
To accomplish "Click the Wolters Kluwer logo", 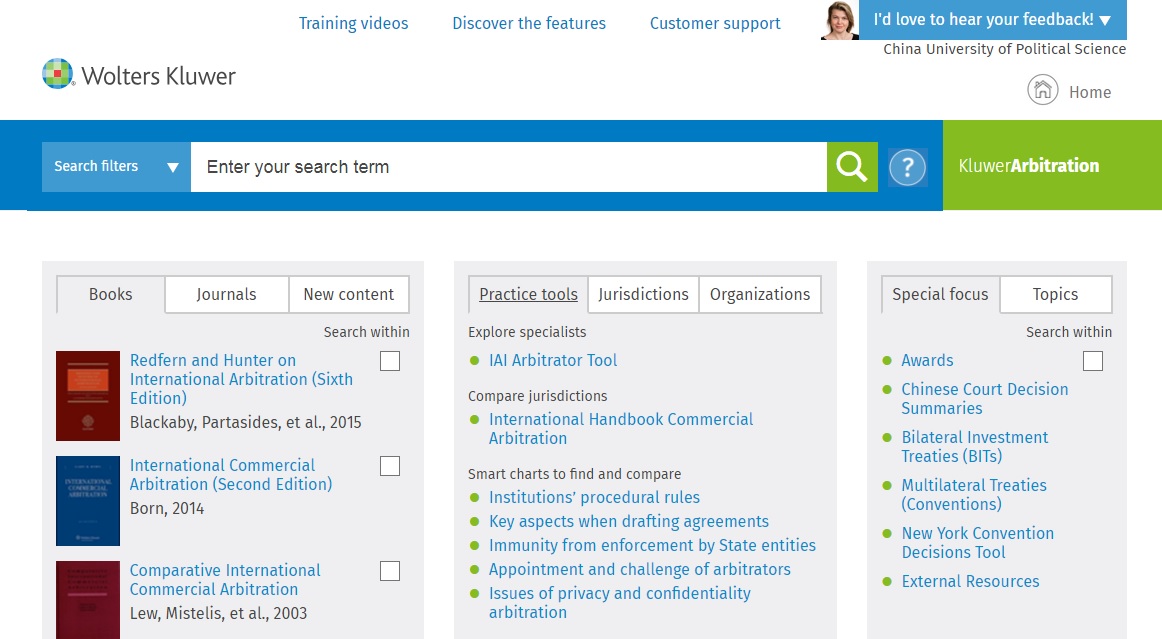I will (x=139, y=75).
